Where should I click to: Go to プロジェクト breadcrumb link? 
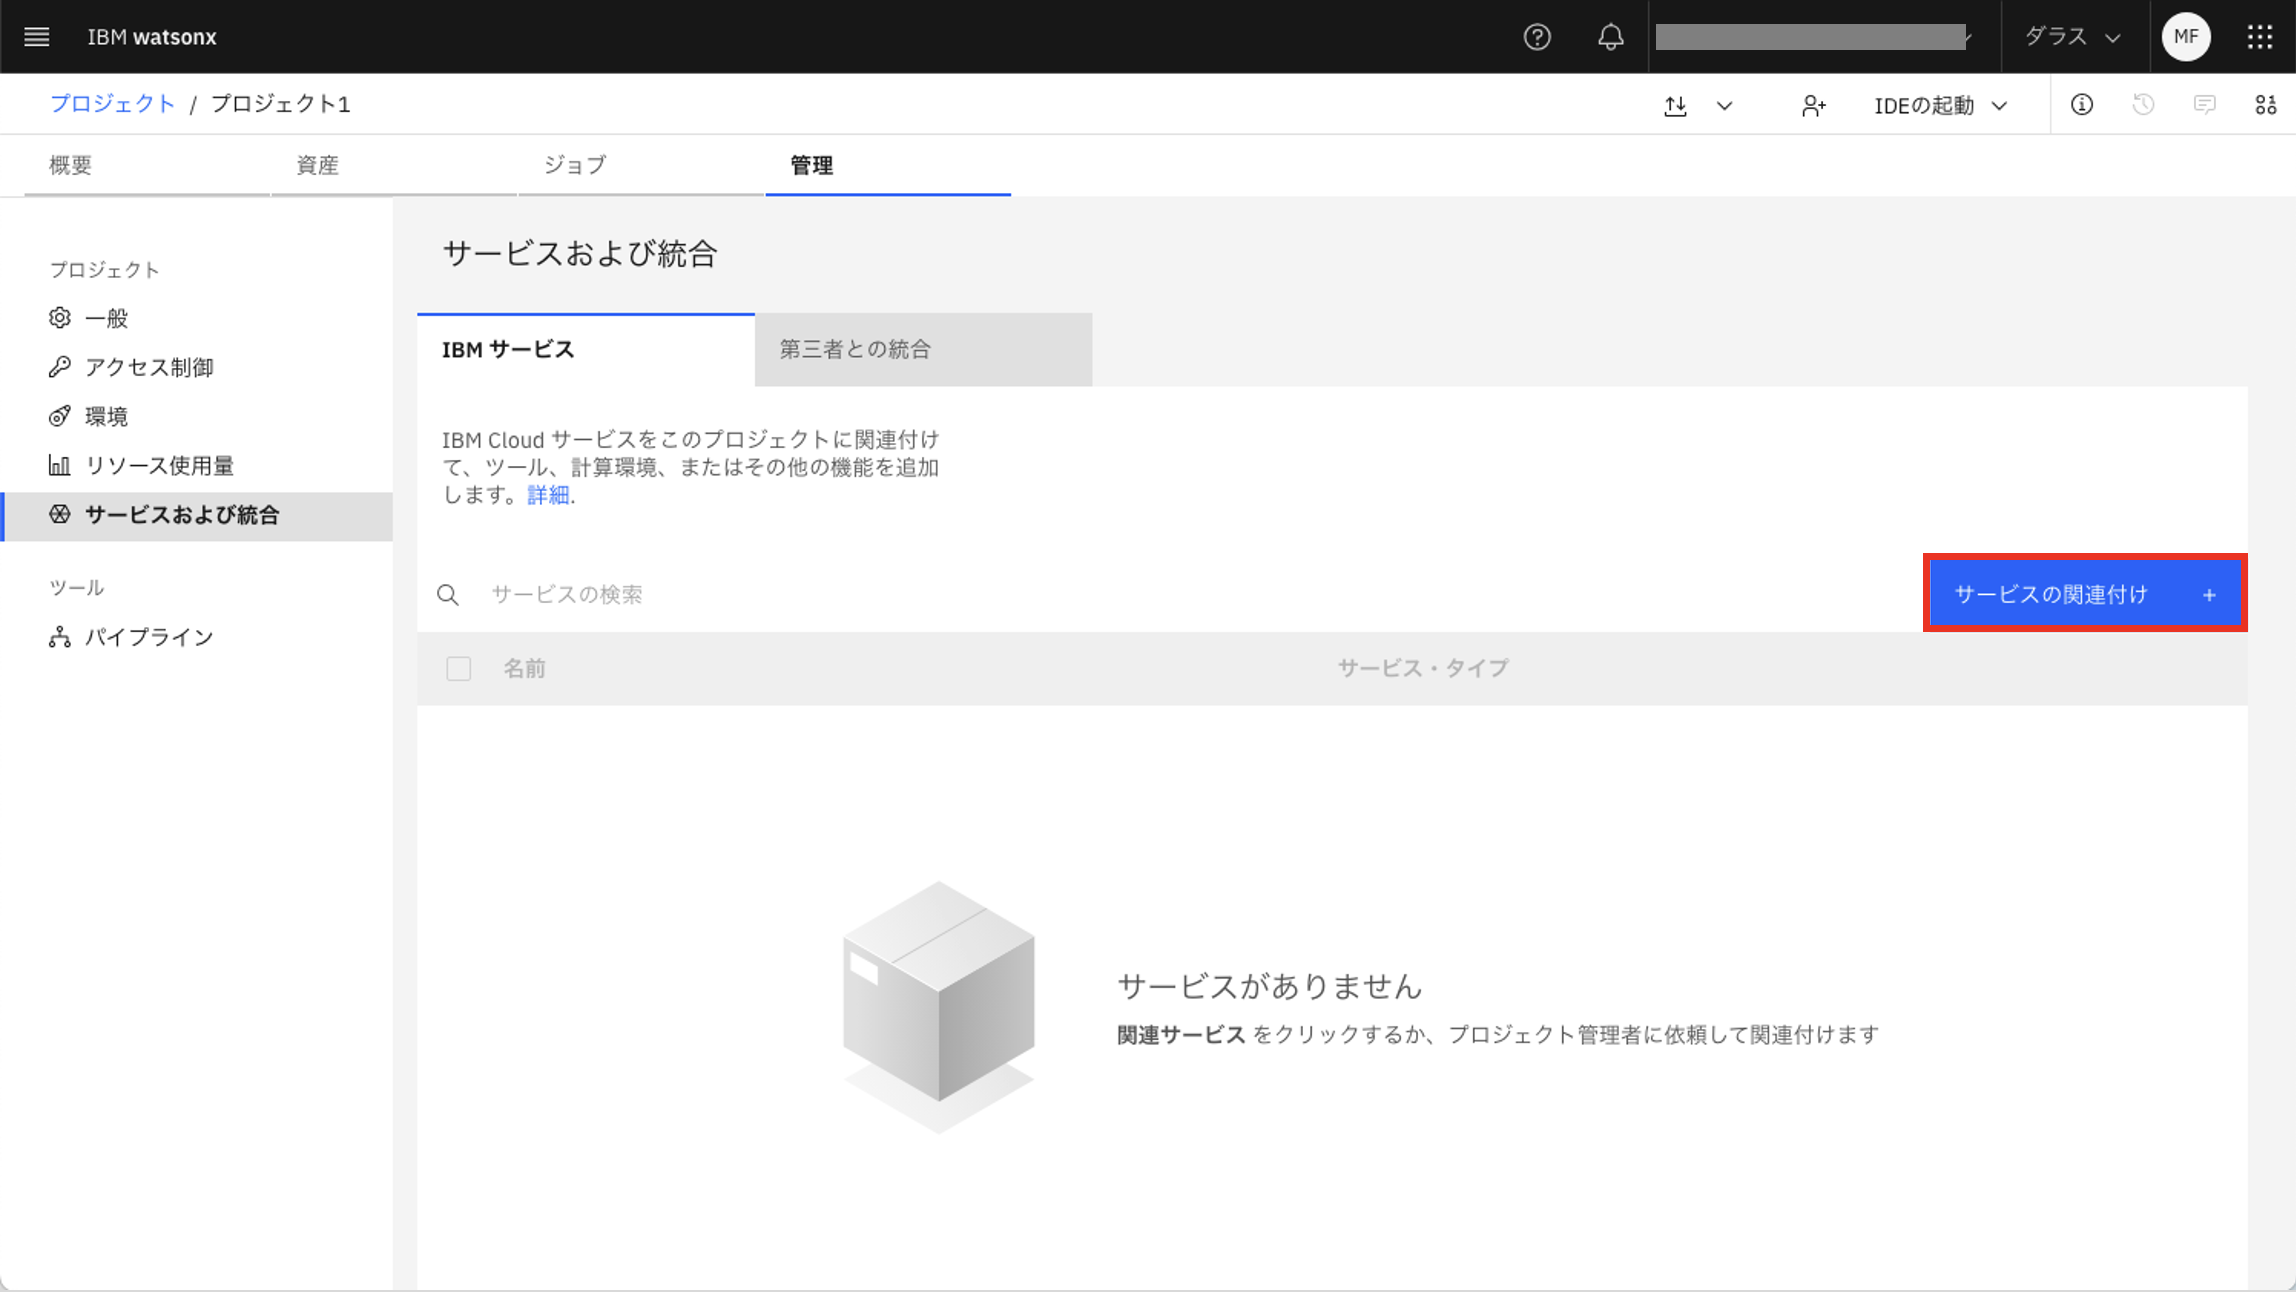(x=112, y=104)
